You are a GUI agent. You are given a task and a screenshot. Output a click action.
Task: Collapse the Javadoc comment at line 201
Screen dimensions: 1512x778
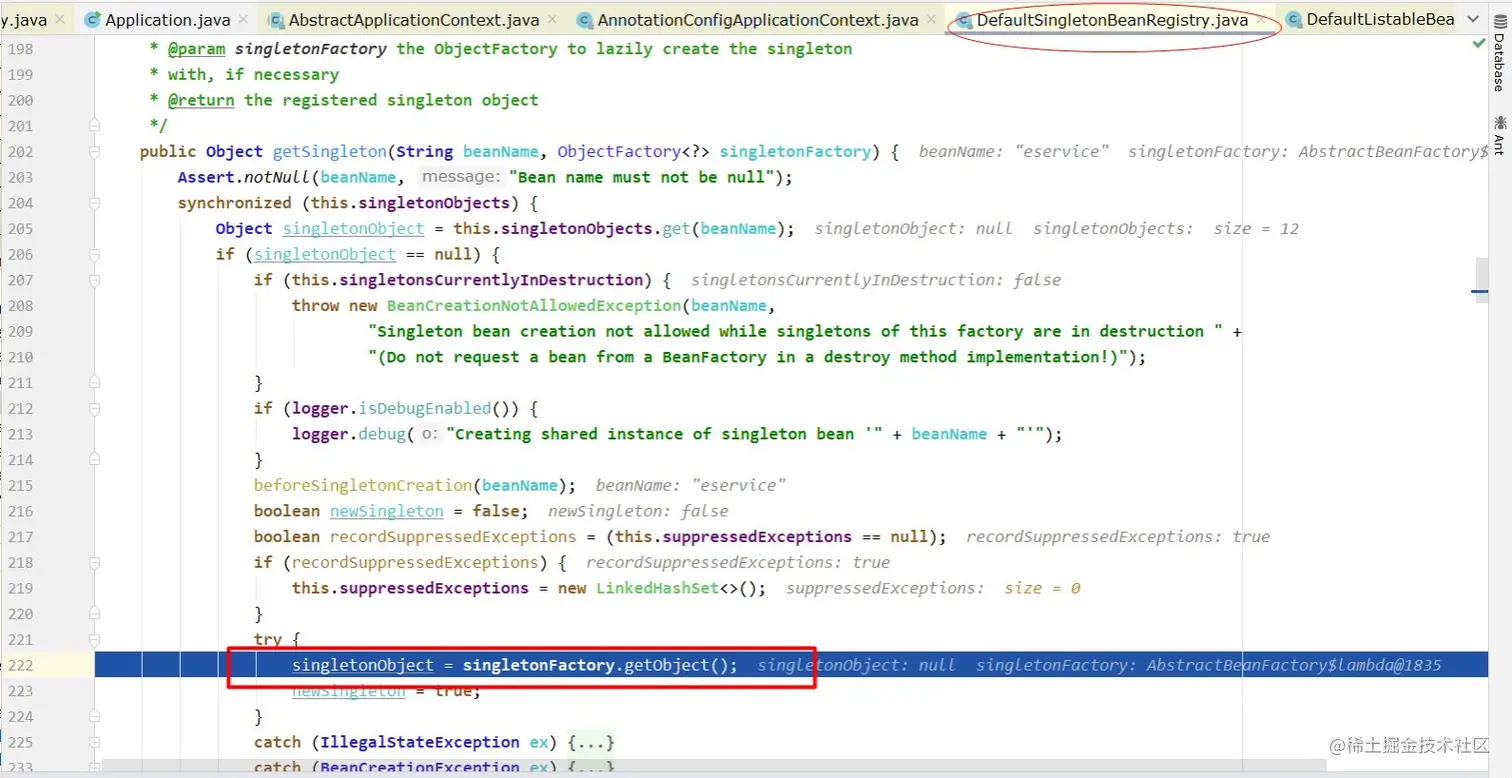point(94,126)
